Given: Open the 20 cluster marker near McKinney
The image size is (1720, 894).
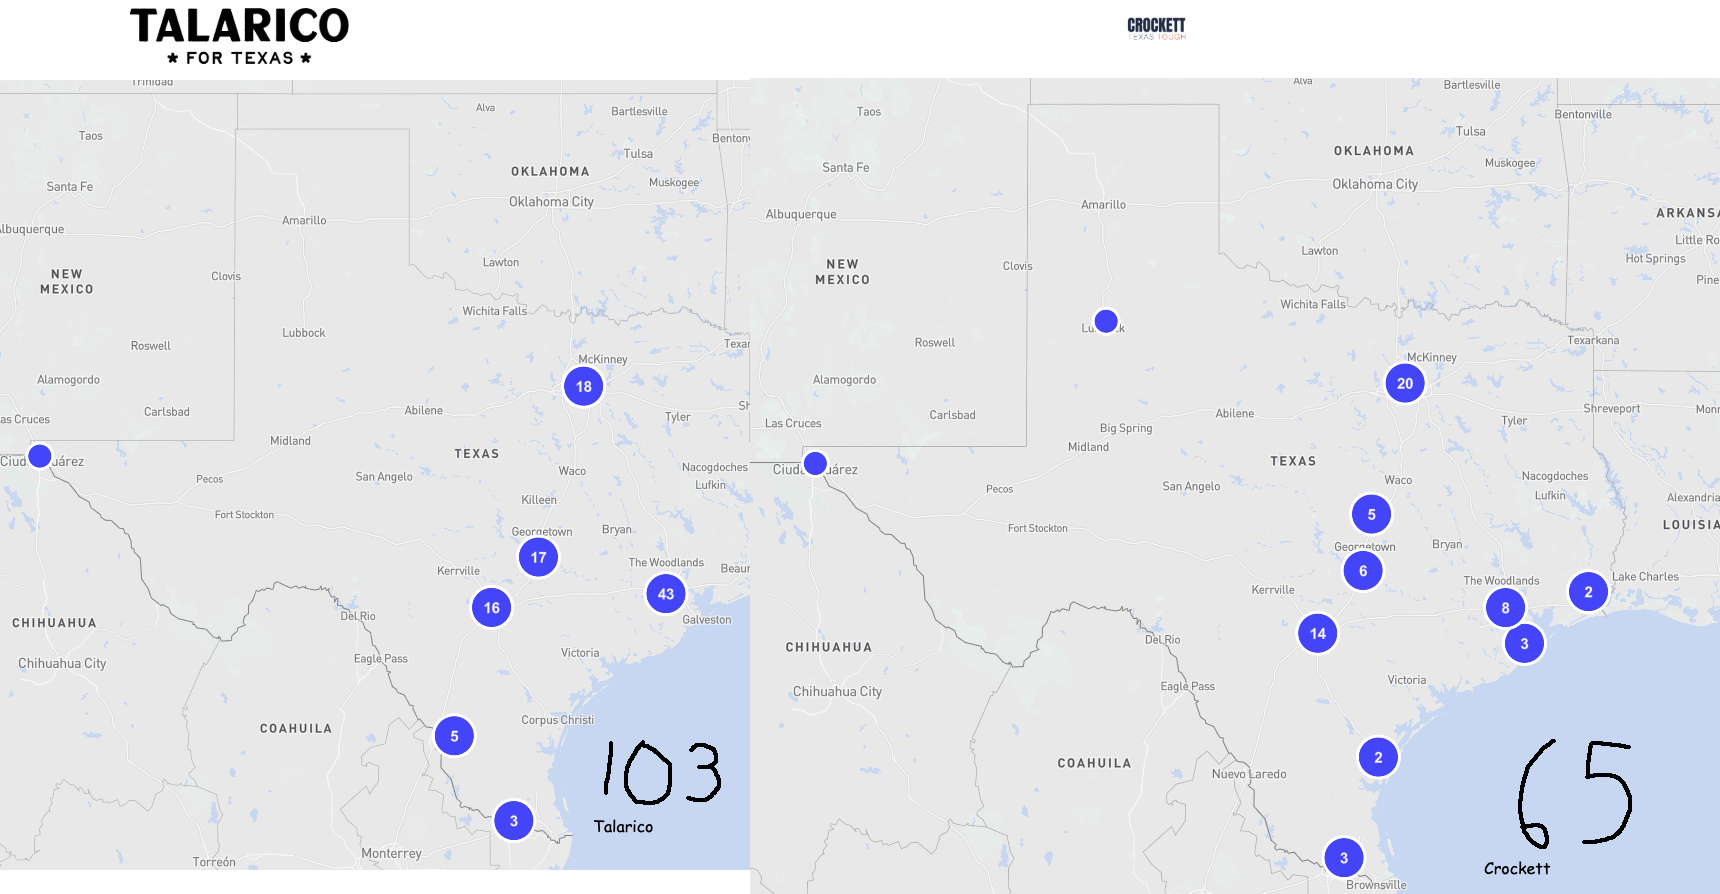Looking at the screenshot, I should click(1405, 383).
